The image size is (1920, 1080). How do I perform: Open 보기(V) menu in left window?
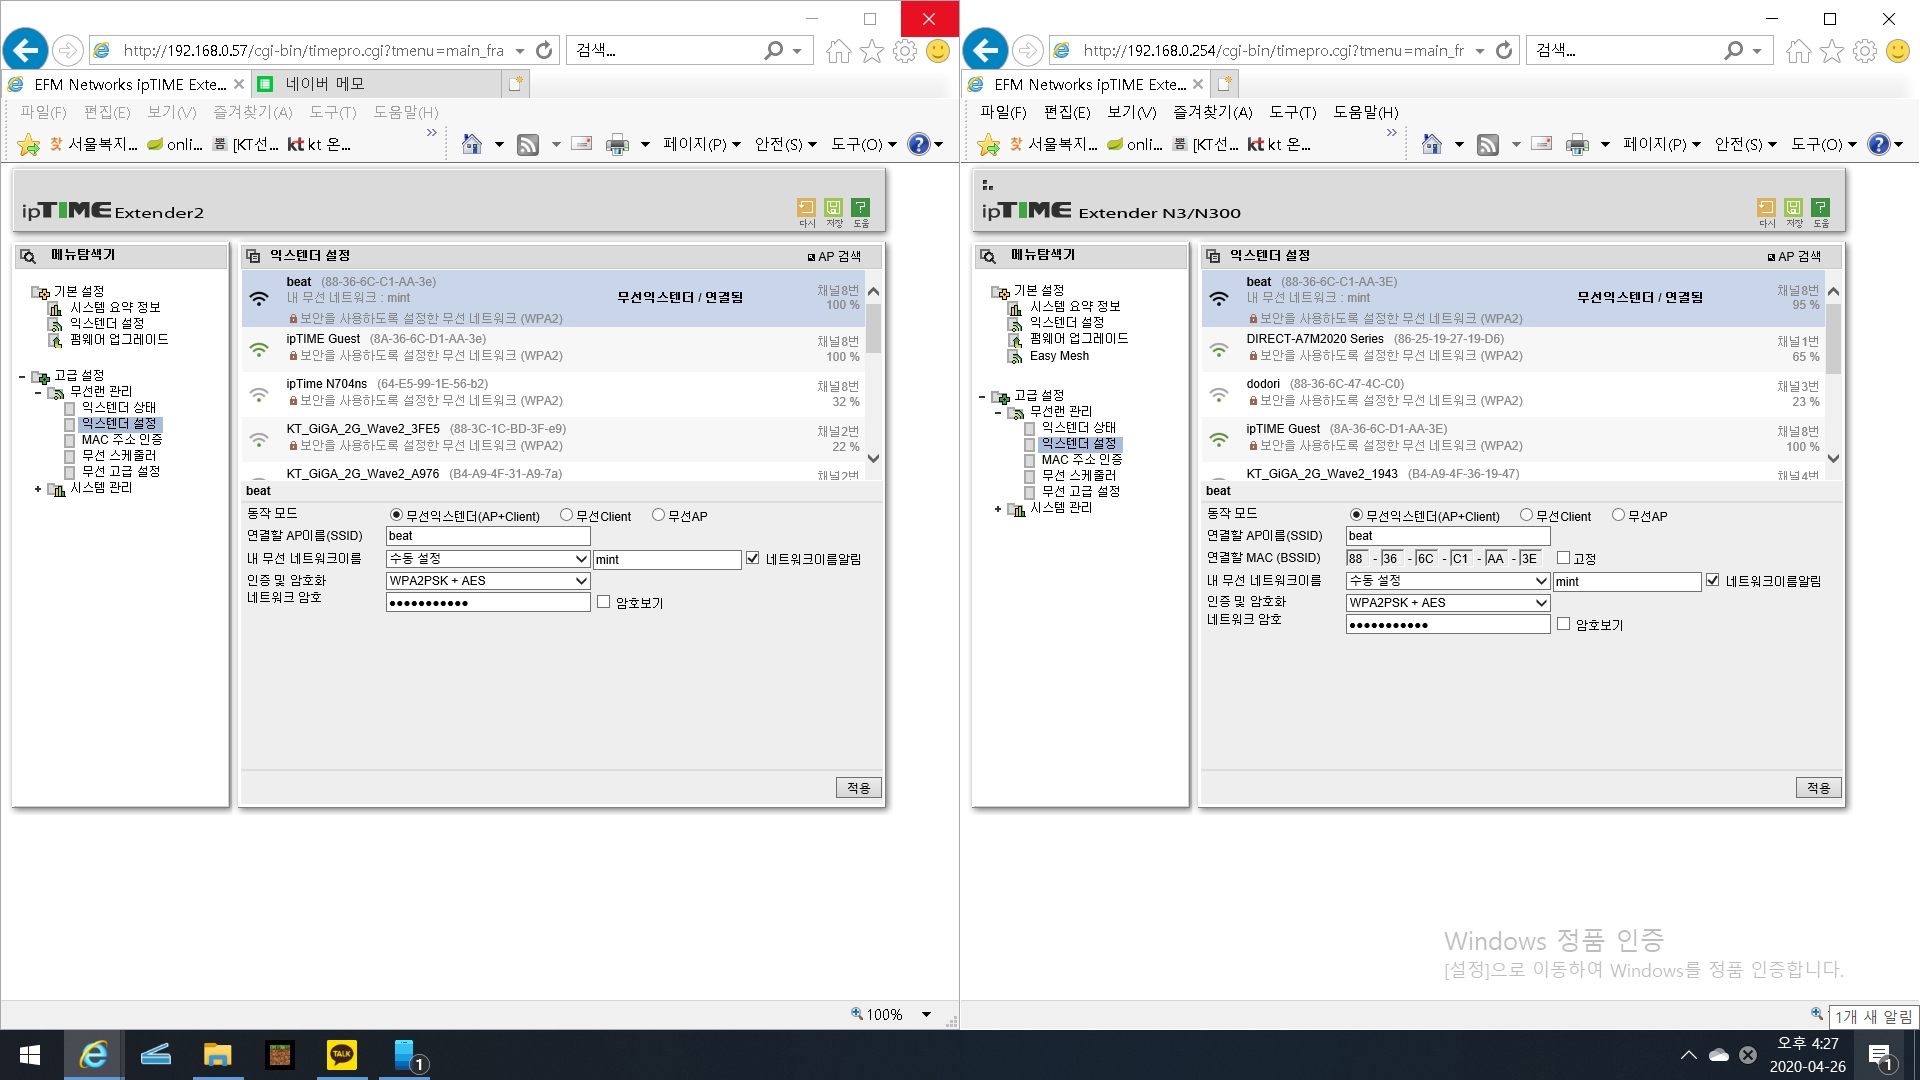click(x=172, y=112)
